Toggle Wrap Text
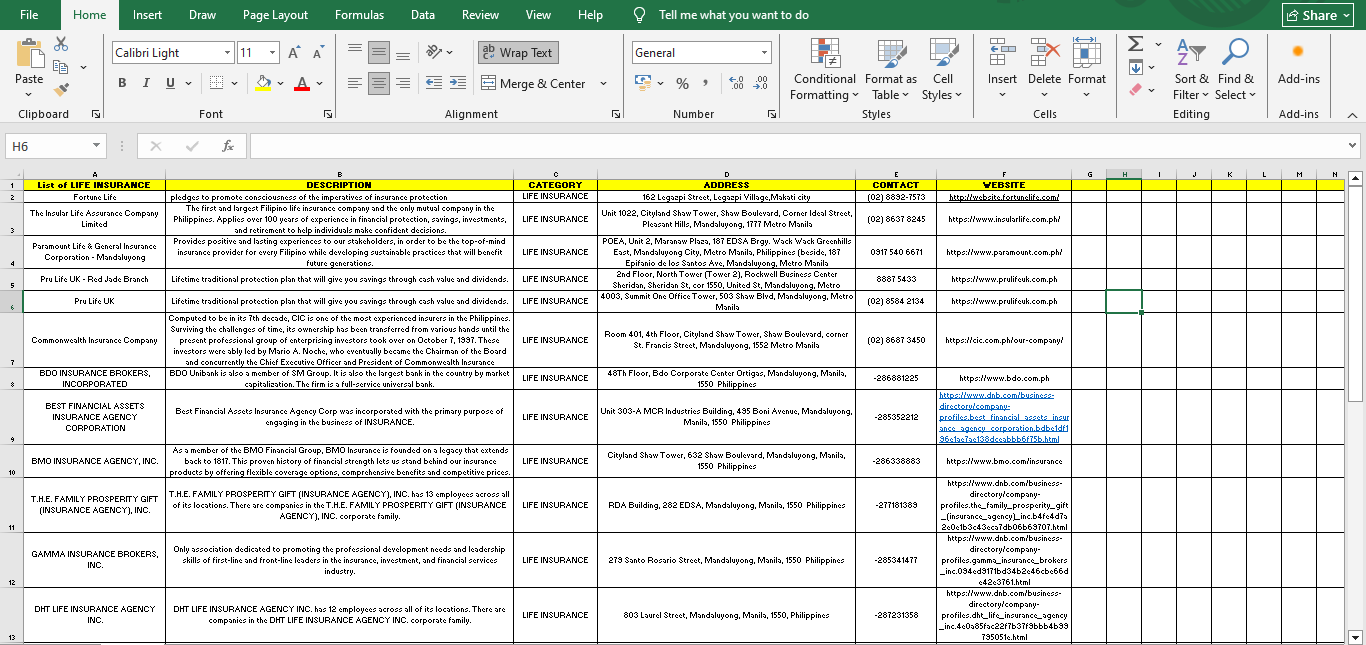 pos(517,53)
